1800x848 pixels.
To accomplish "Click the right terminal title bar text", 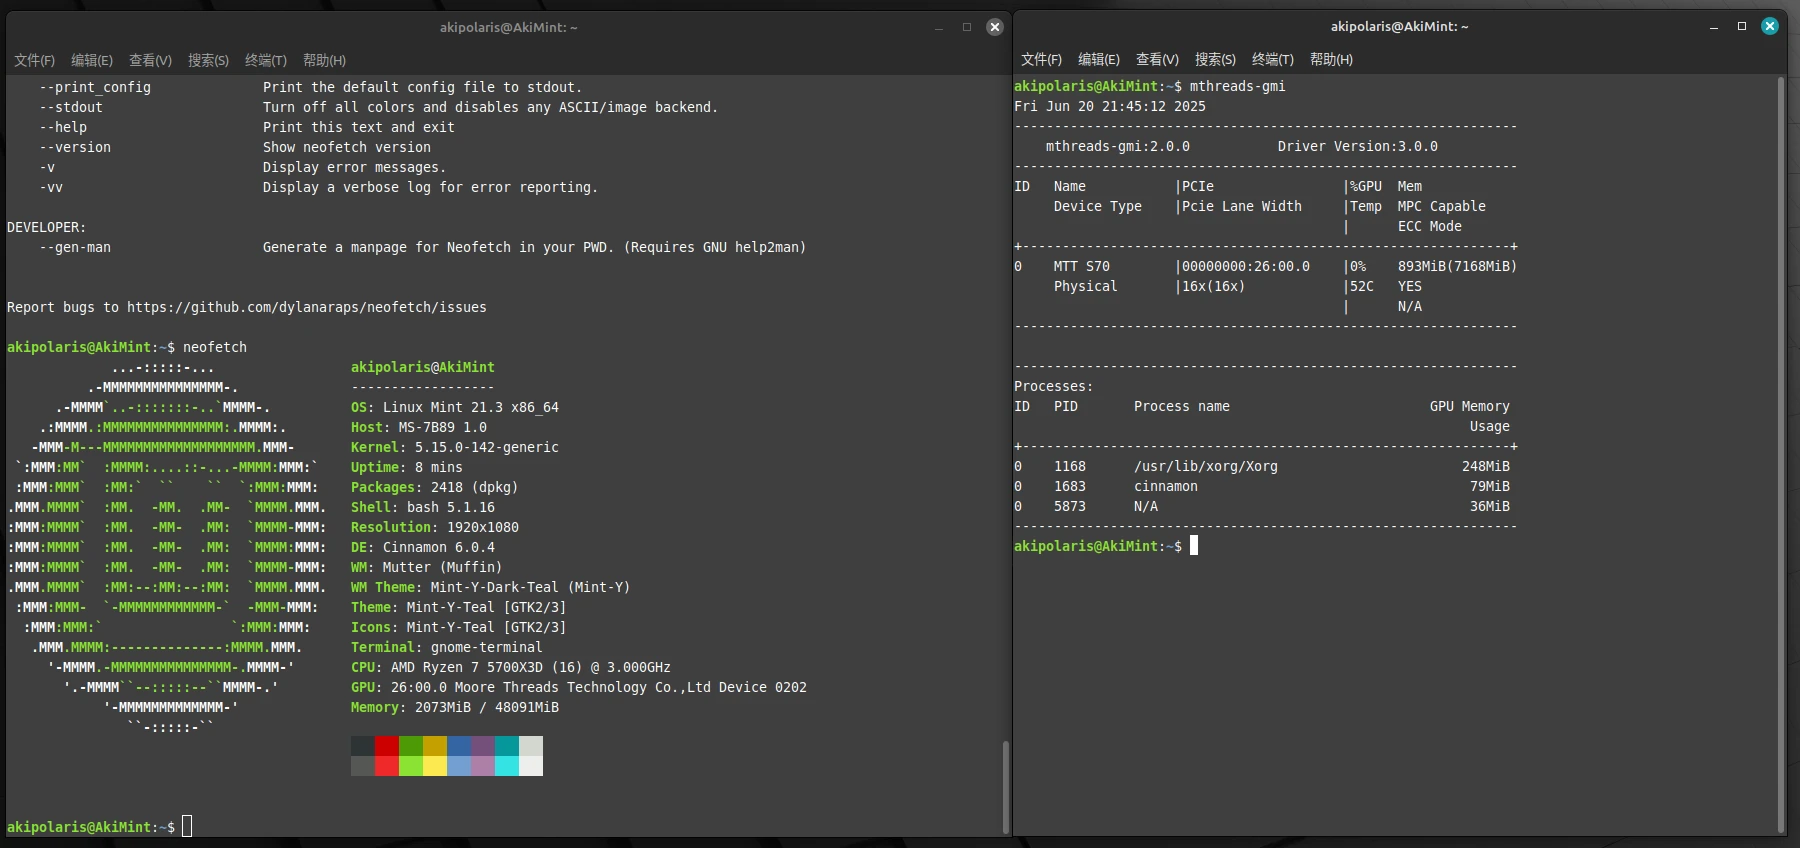I will point(1399,26).
